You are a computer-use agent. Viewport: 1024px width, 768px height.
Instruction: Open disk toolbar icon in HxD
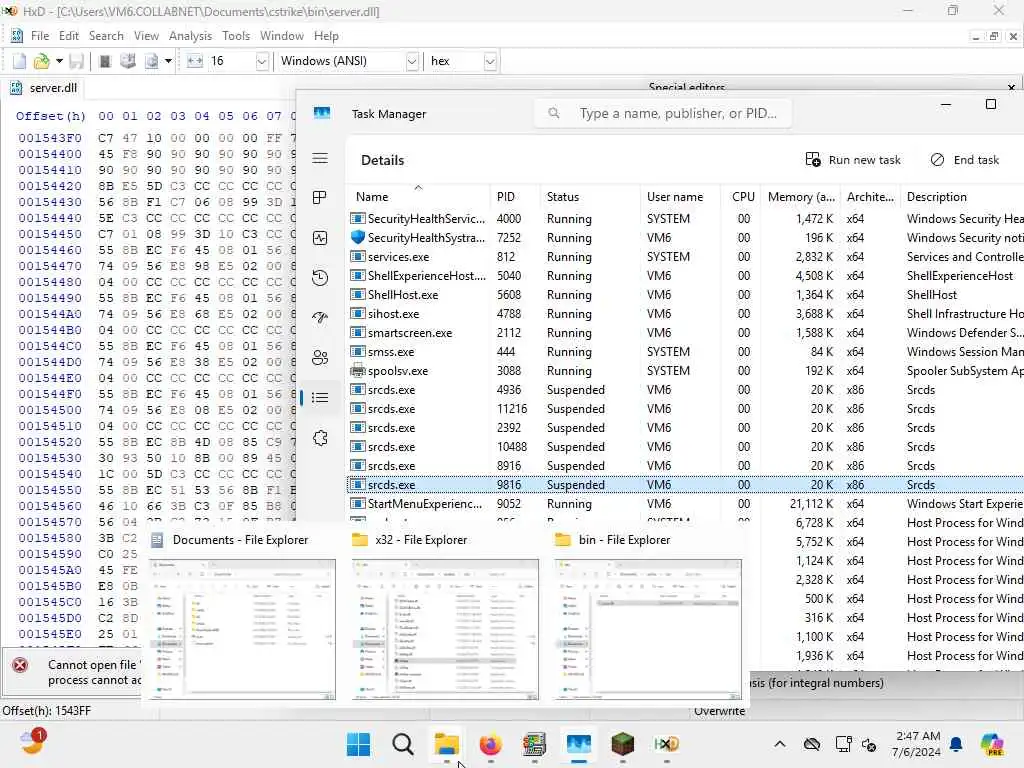pyautogui.click(x=128, y=61)
